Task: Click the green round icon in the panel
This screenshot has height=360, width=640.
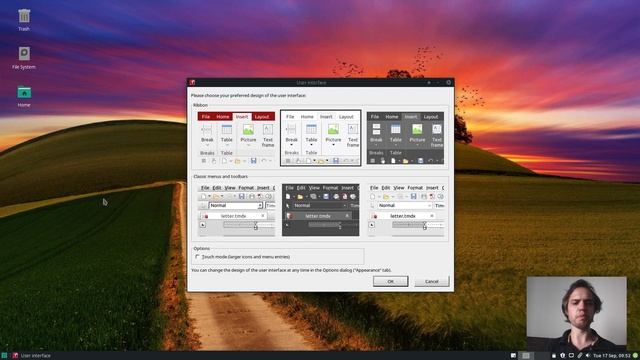Action: tap(635, 356)
